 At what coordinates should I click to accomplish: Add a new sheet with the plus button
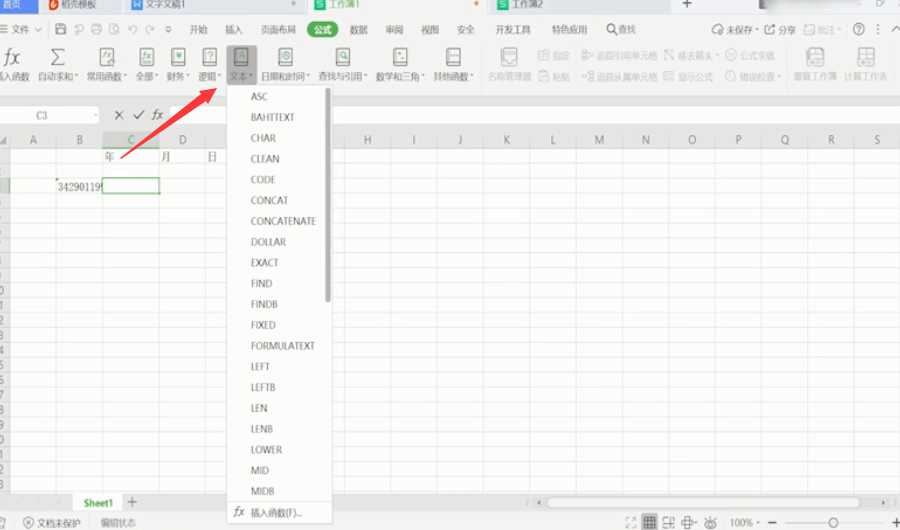pyautogui.click(x=132, y=502)
